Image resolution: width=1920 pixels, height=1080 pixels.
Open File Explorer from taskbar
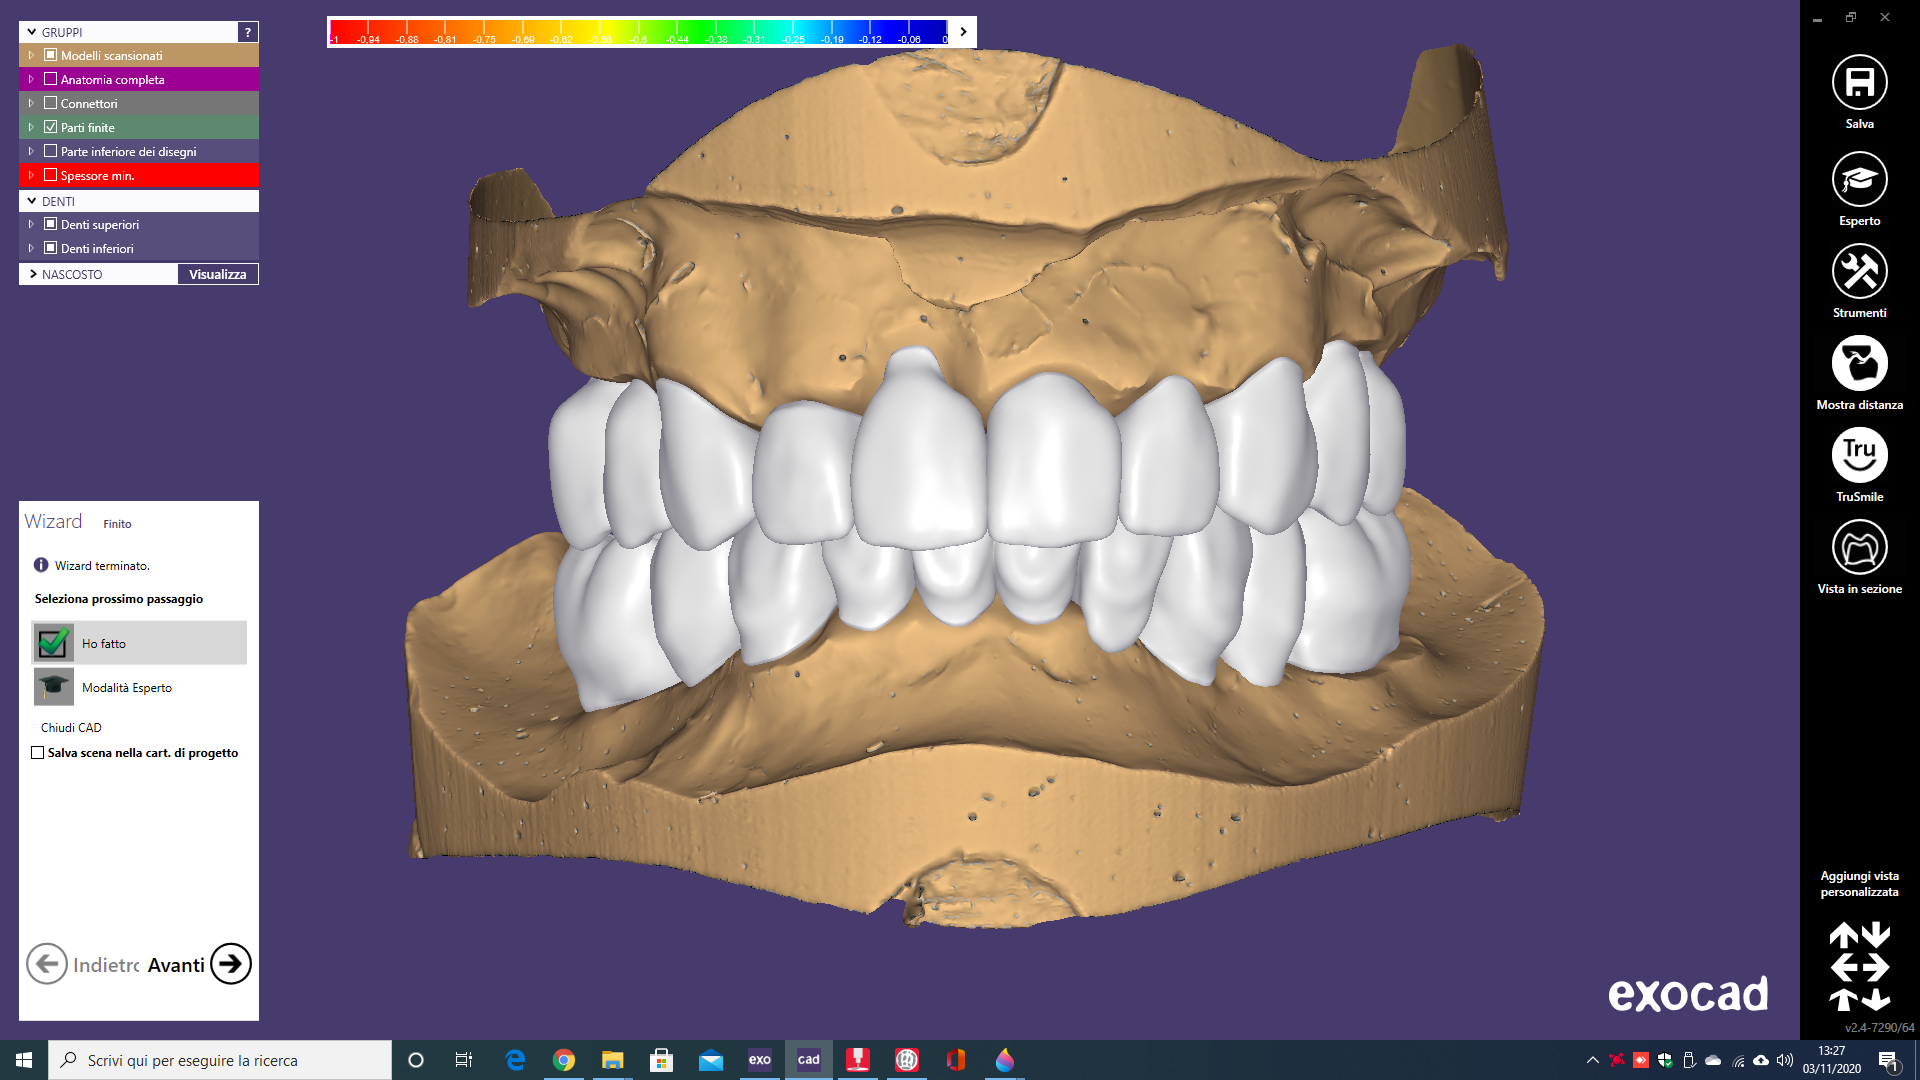[613, 1060]
